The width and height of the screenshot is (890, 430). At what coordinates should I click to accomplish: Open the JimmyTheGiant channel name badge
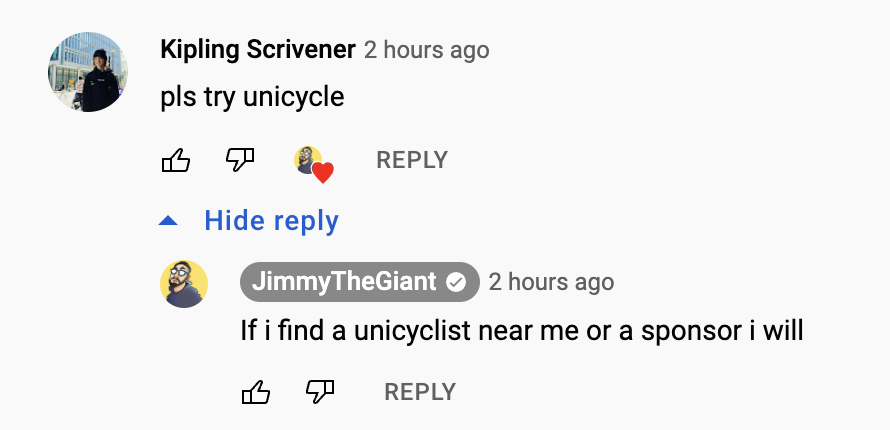(345, 282)
